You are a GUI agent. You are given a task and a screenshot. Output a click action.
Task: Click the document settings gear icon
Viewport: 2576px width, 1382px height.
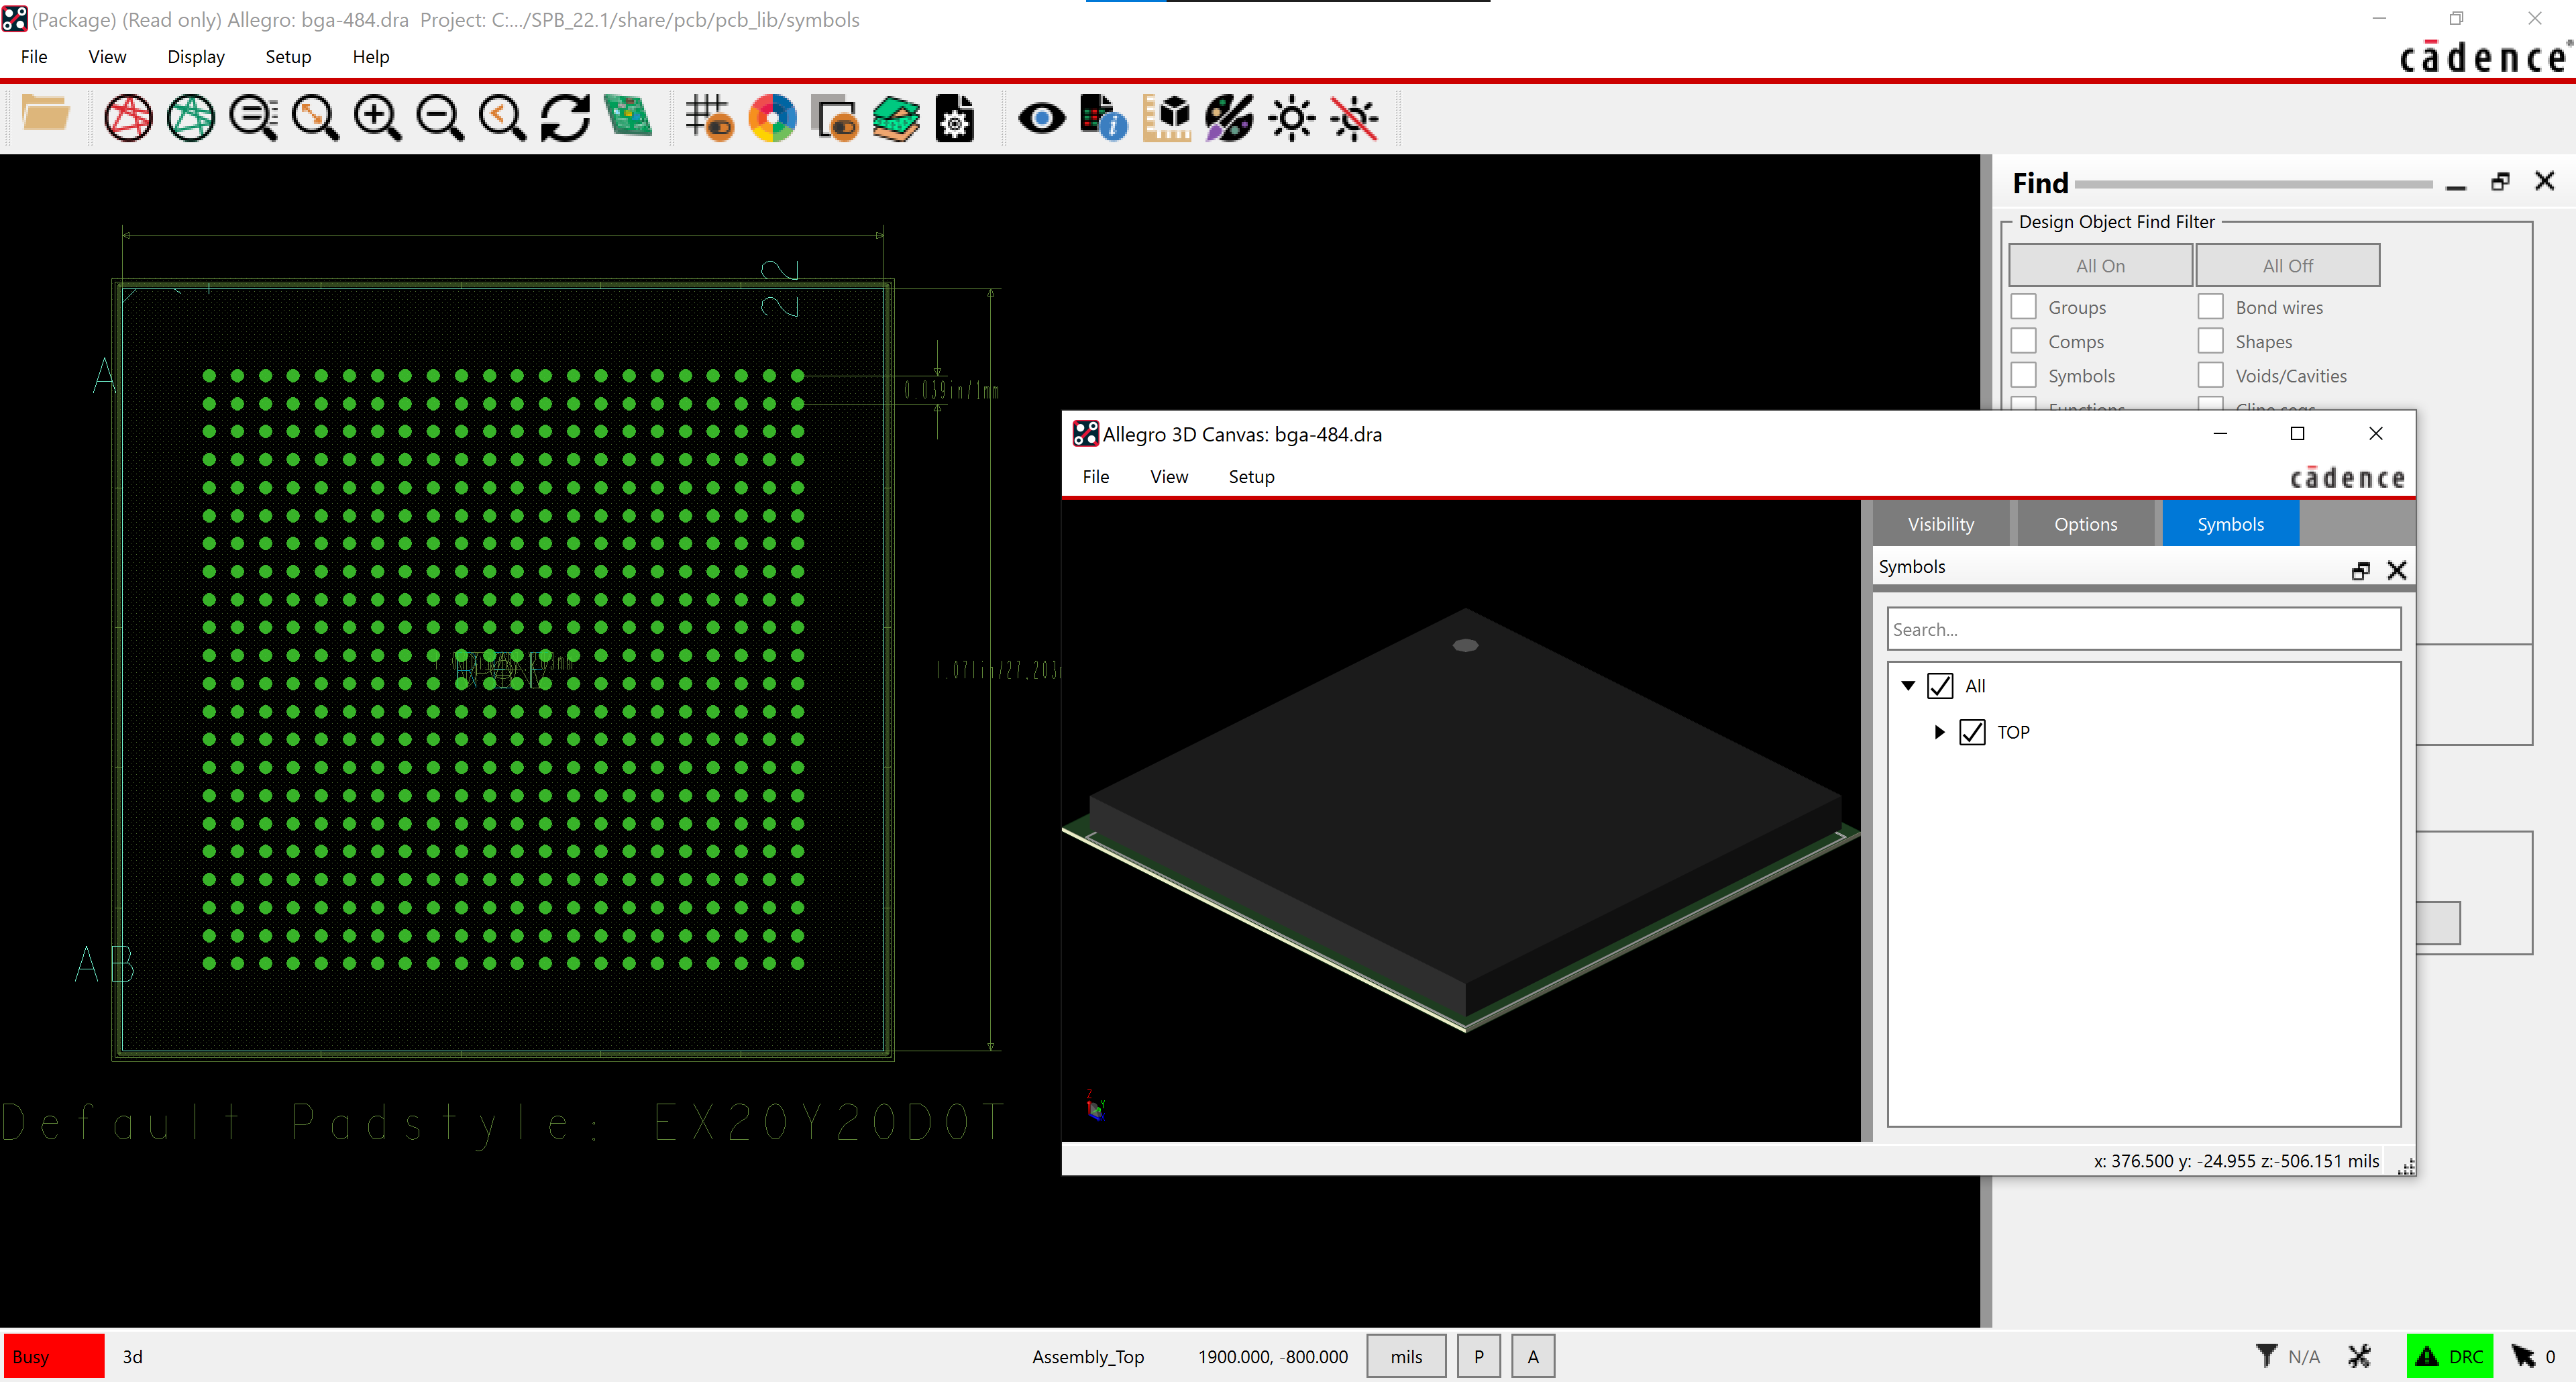click(x=955, y=118)
